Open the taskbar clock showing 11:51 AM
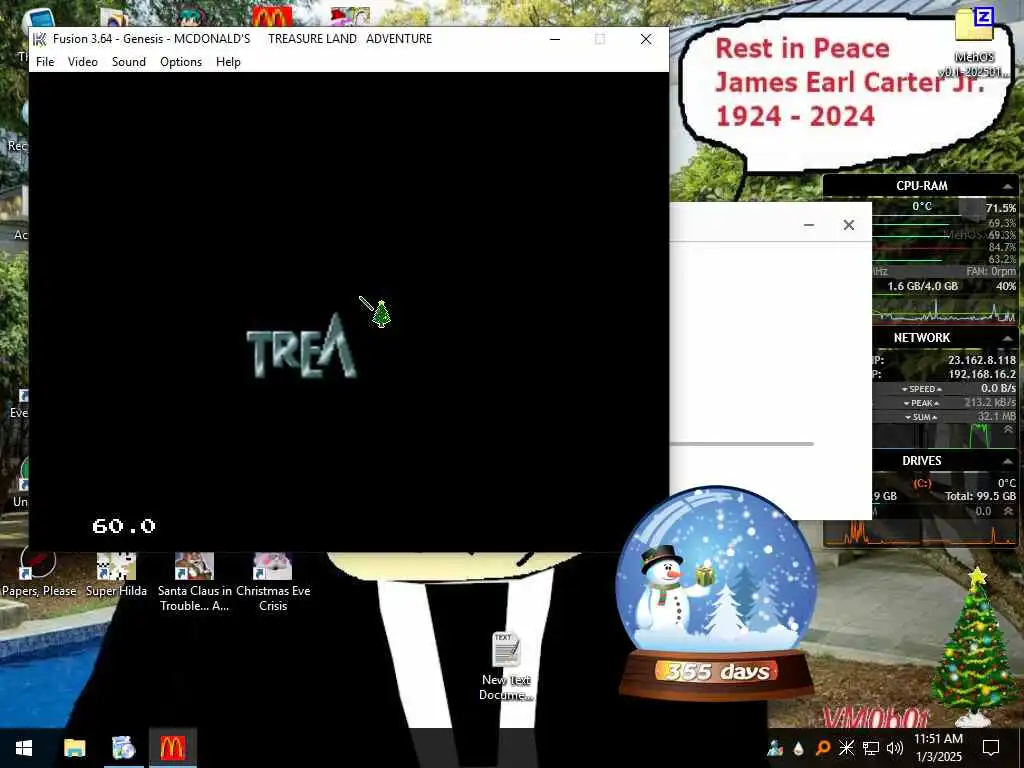Image resolution: width=1024 pixels, height=768 pixels. point(938,748)
